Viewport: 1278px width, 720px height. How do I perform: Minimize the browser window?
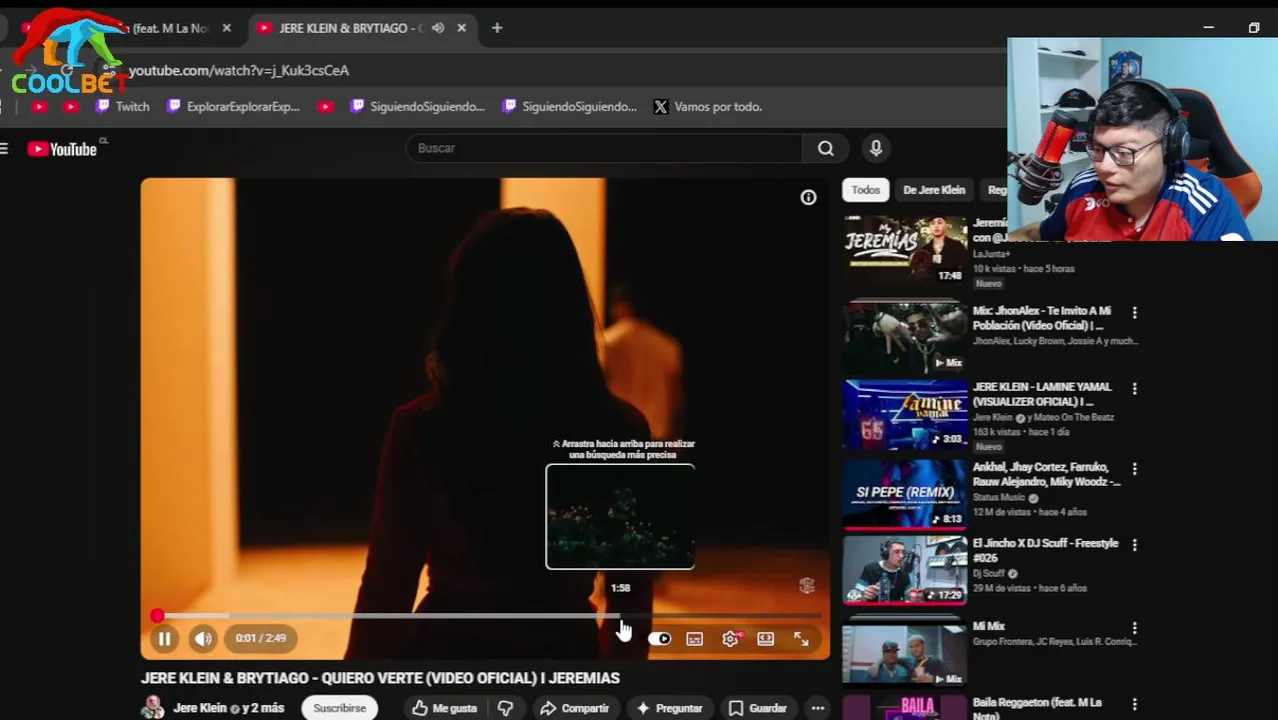tap(1208, 28)
